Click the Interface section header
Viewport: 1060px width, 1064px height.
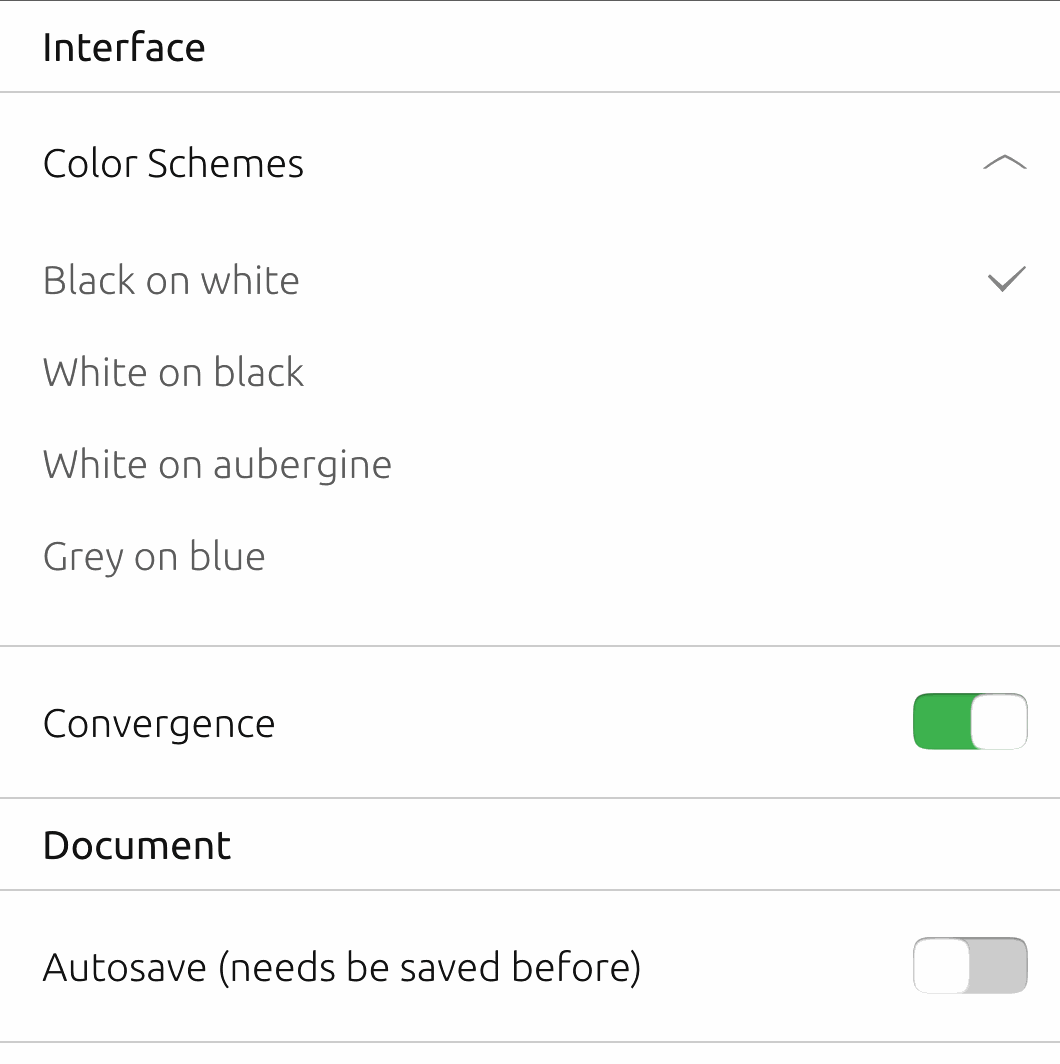[x=124, y=46]
